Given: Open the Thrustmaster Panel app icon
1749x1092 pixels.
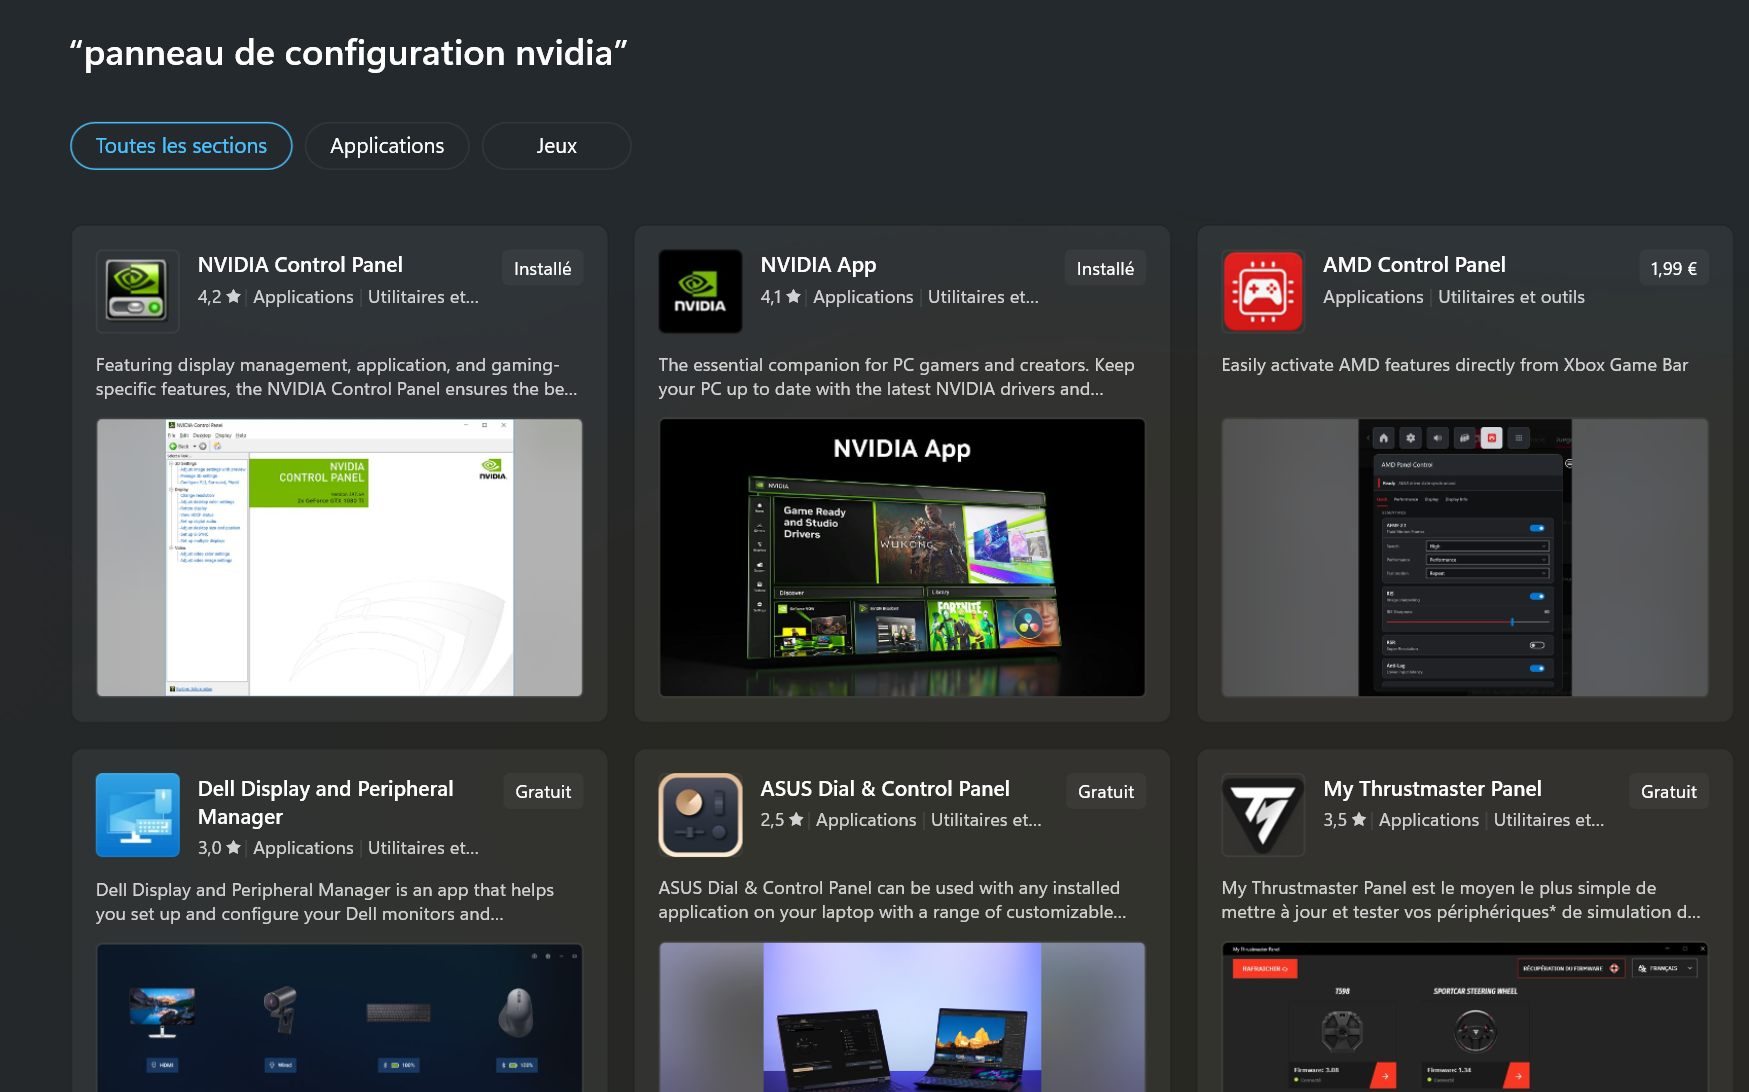Looking at the screenshot, I should point(1263,815).
